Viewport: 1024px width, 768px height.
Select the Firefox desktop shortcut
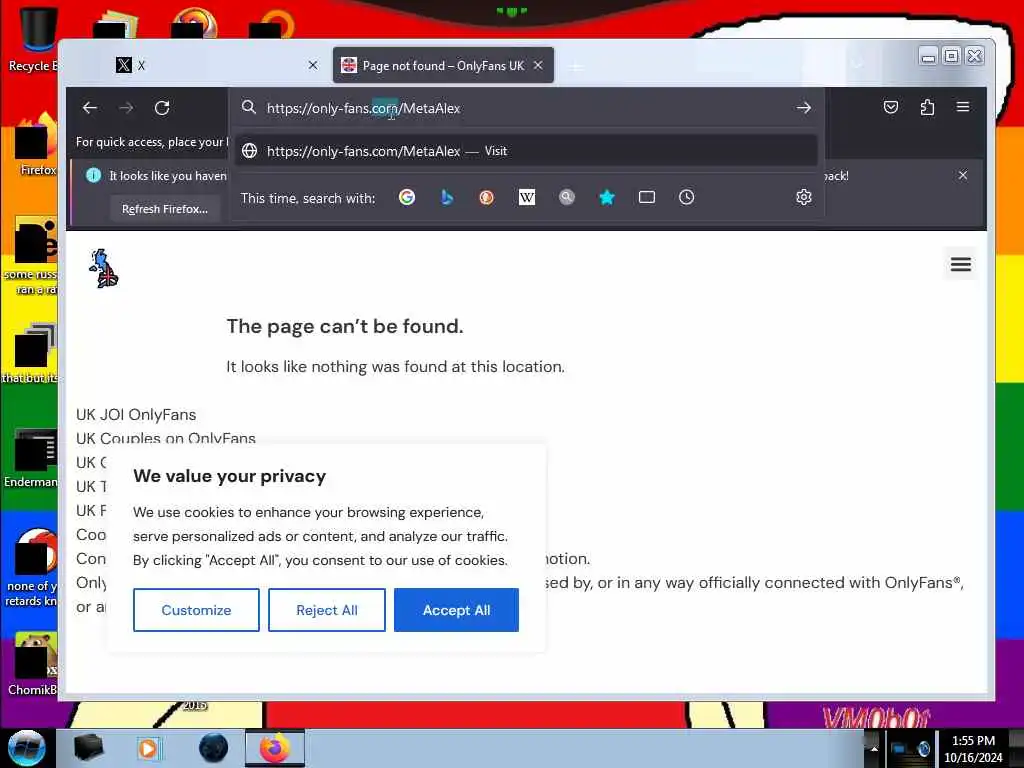(36, 145)
